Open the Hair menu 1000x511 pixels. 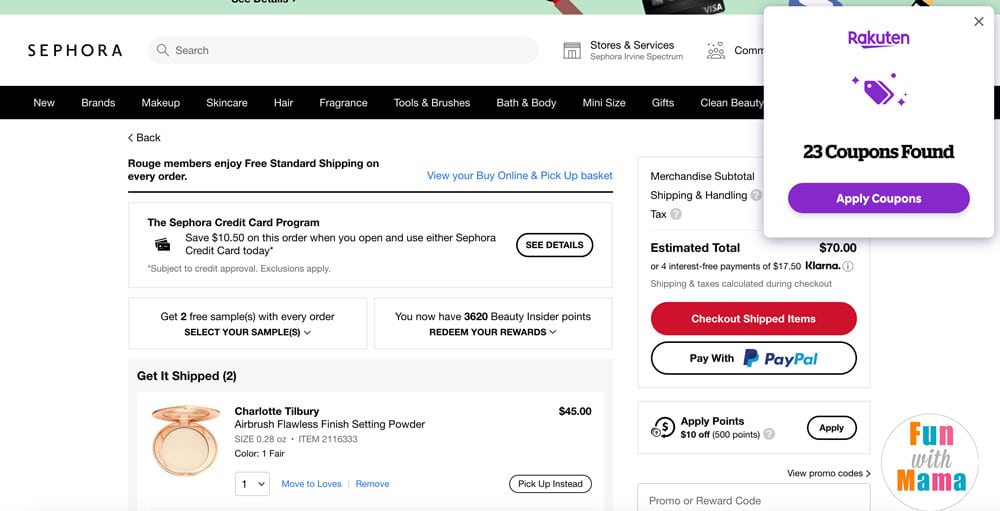click(x=283, y=103)
